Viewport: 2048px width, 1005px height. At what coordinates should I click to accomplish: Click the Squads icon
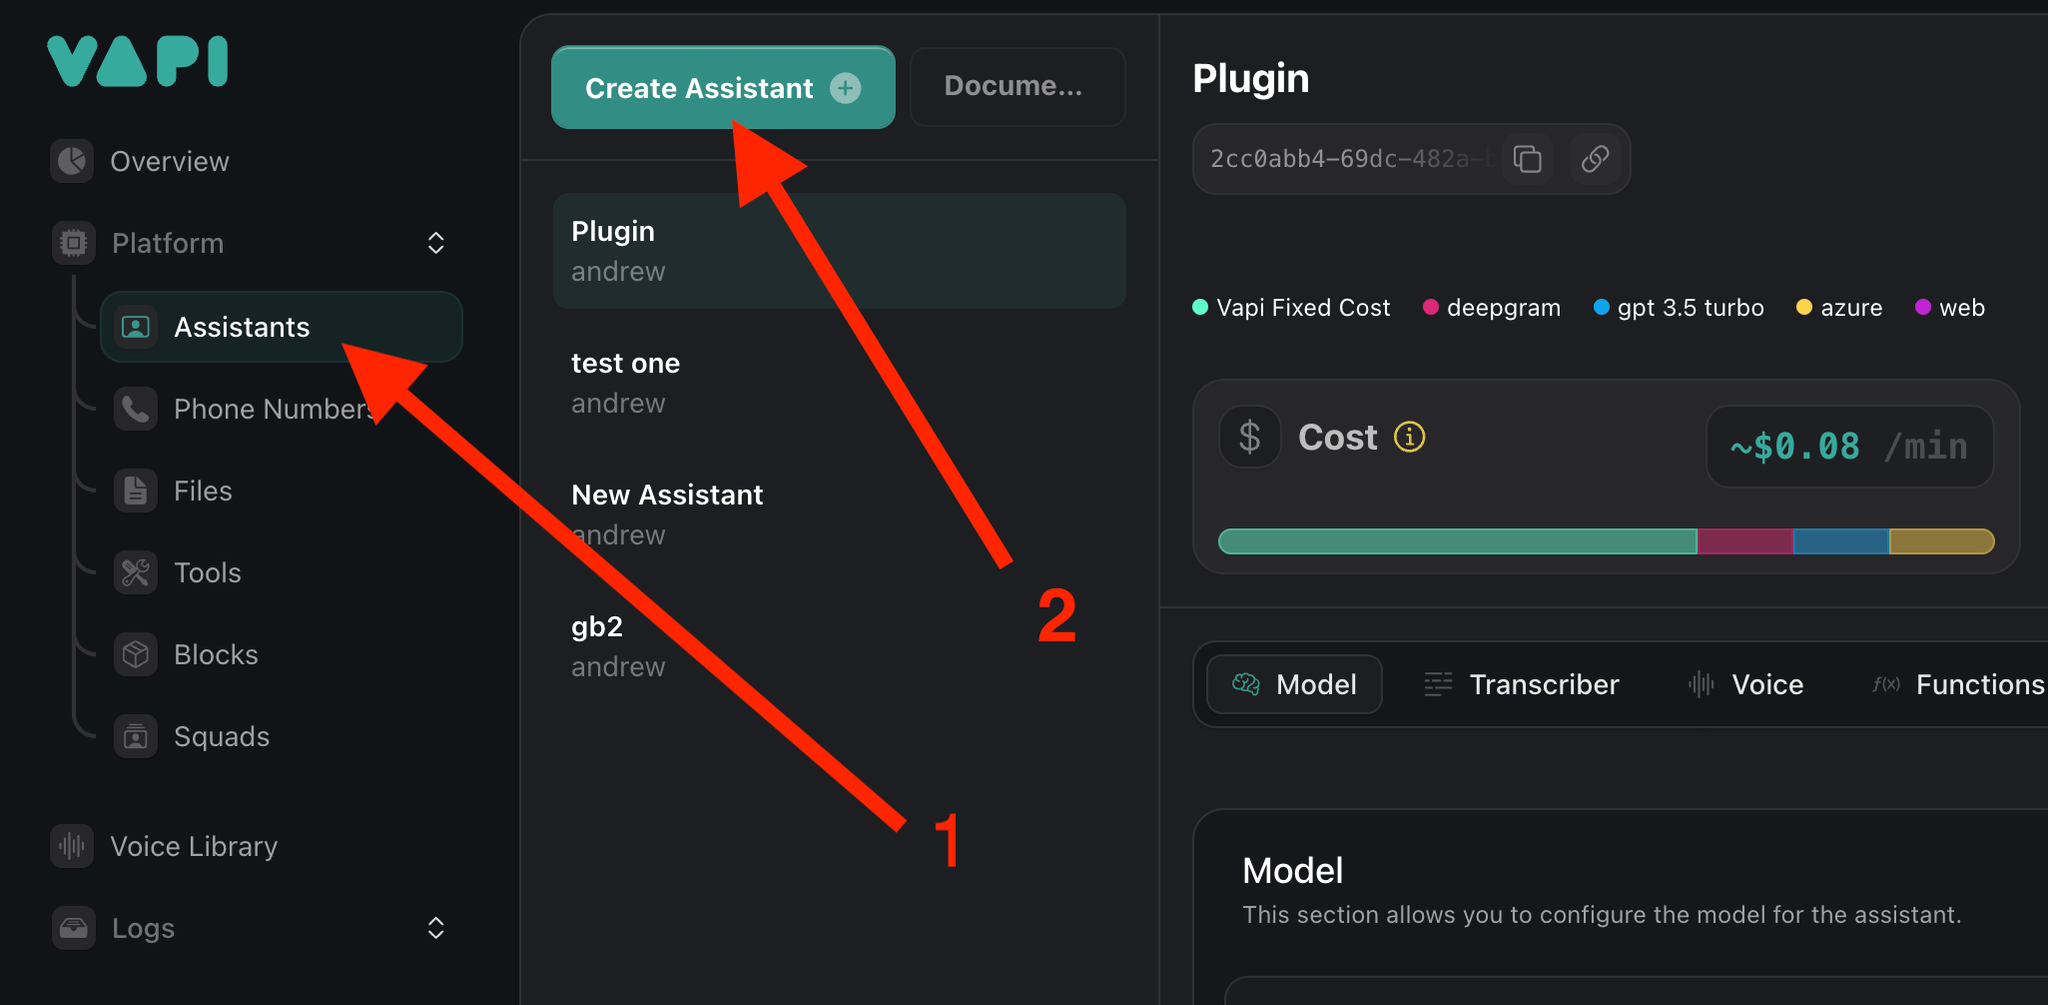135,737
